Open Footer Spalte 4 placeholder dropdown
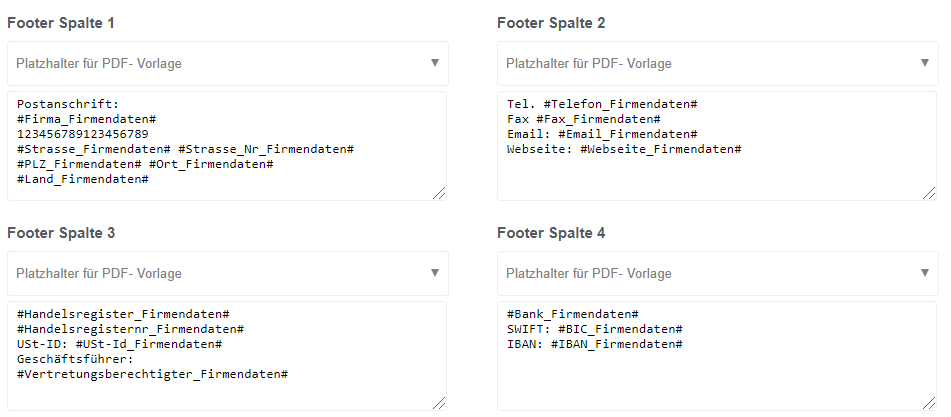The image size is (951, 417). tap(717, 273)
